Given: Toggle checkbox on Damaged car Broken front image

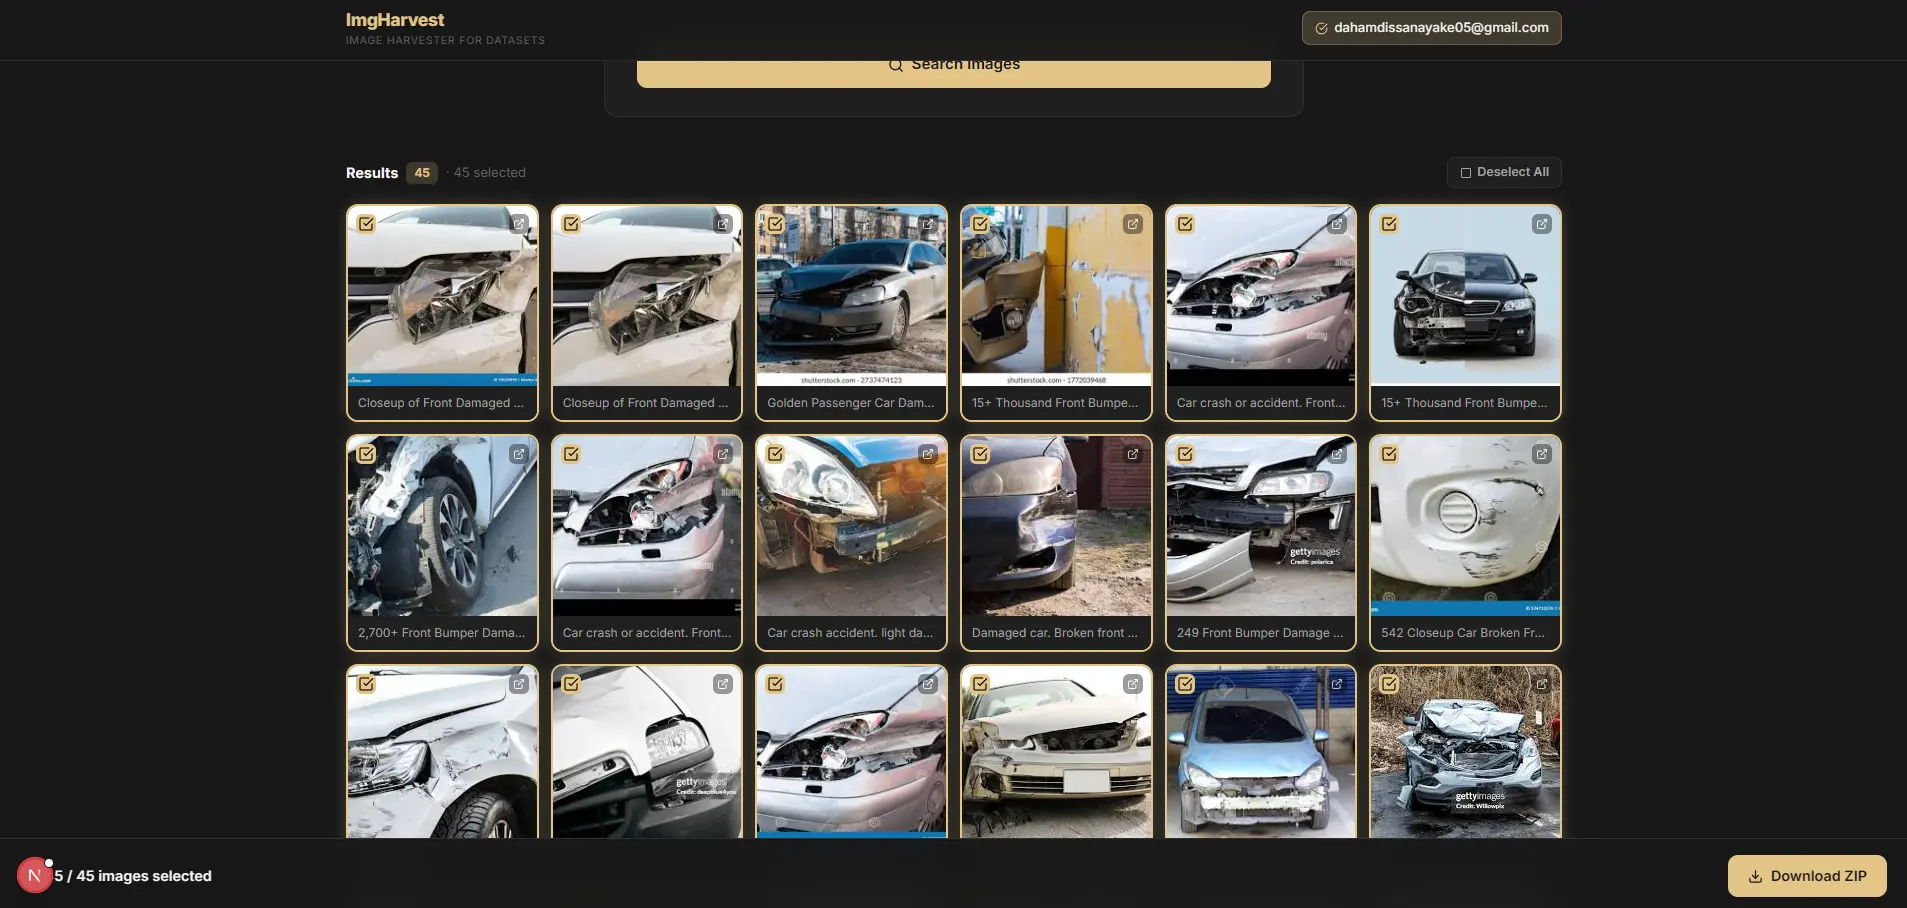Looking at the screenshot, I should click(x=980, y=454).
